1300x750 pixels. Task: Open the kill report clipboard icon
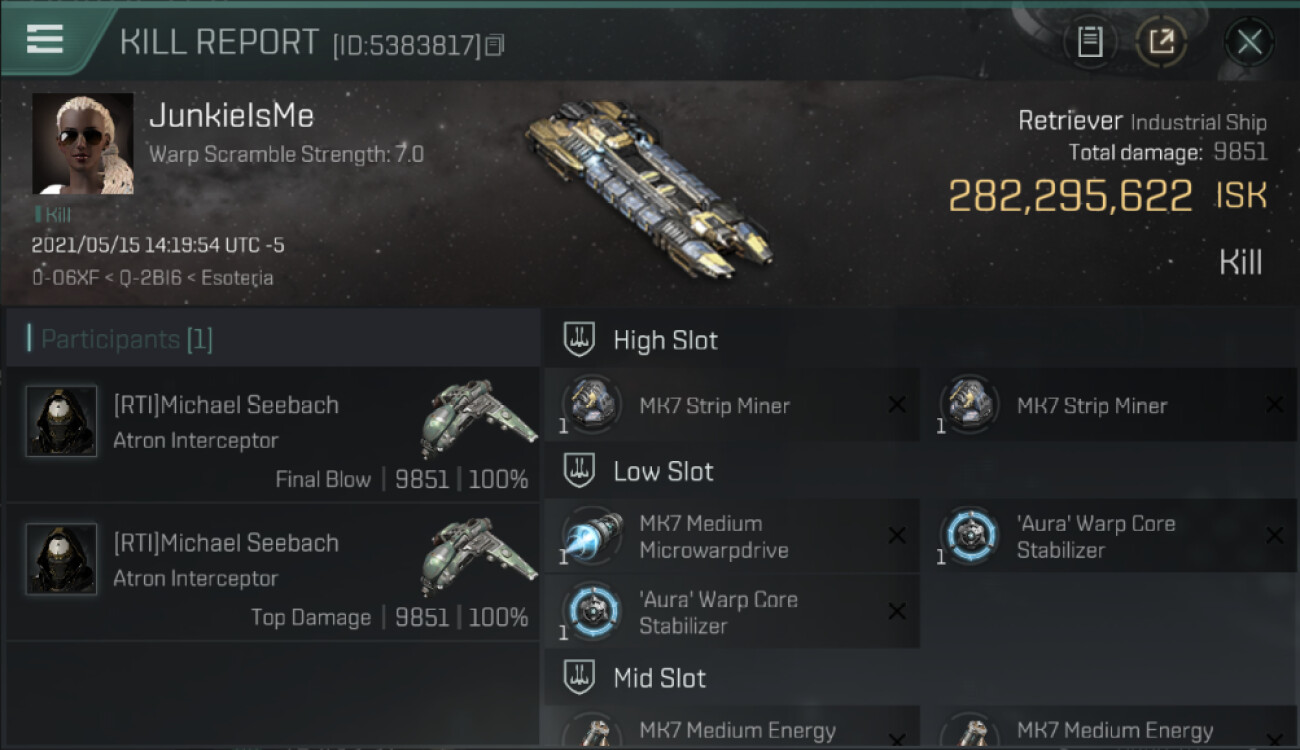point(1090,42)
